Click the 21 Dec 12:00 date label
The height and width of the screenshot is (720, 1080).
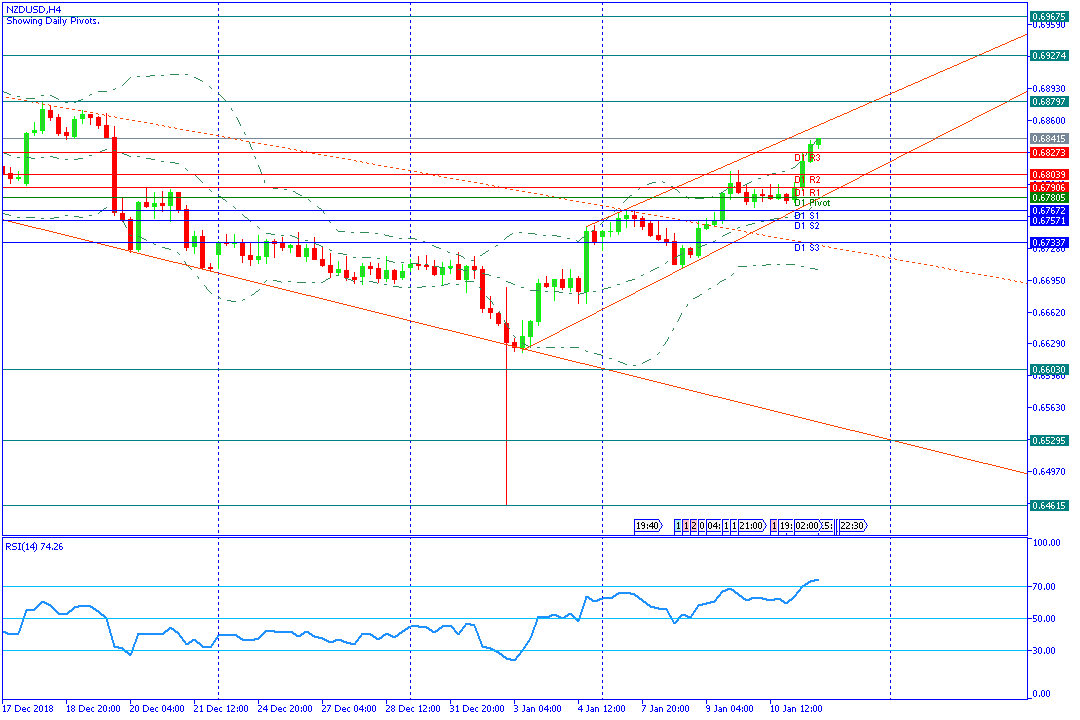[x=221, y=708]
